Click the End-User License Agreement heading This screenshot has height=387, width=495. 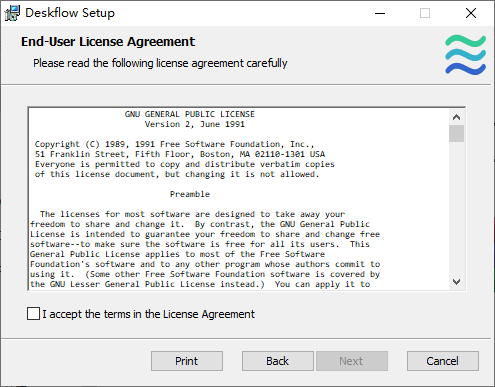(x=108, y=42)
